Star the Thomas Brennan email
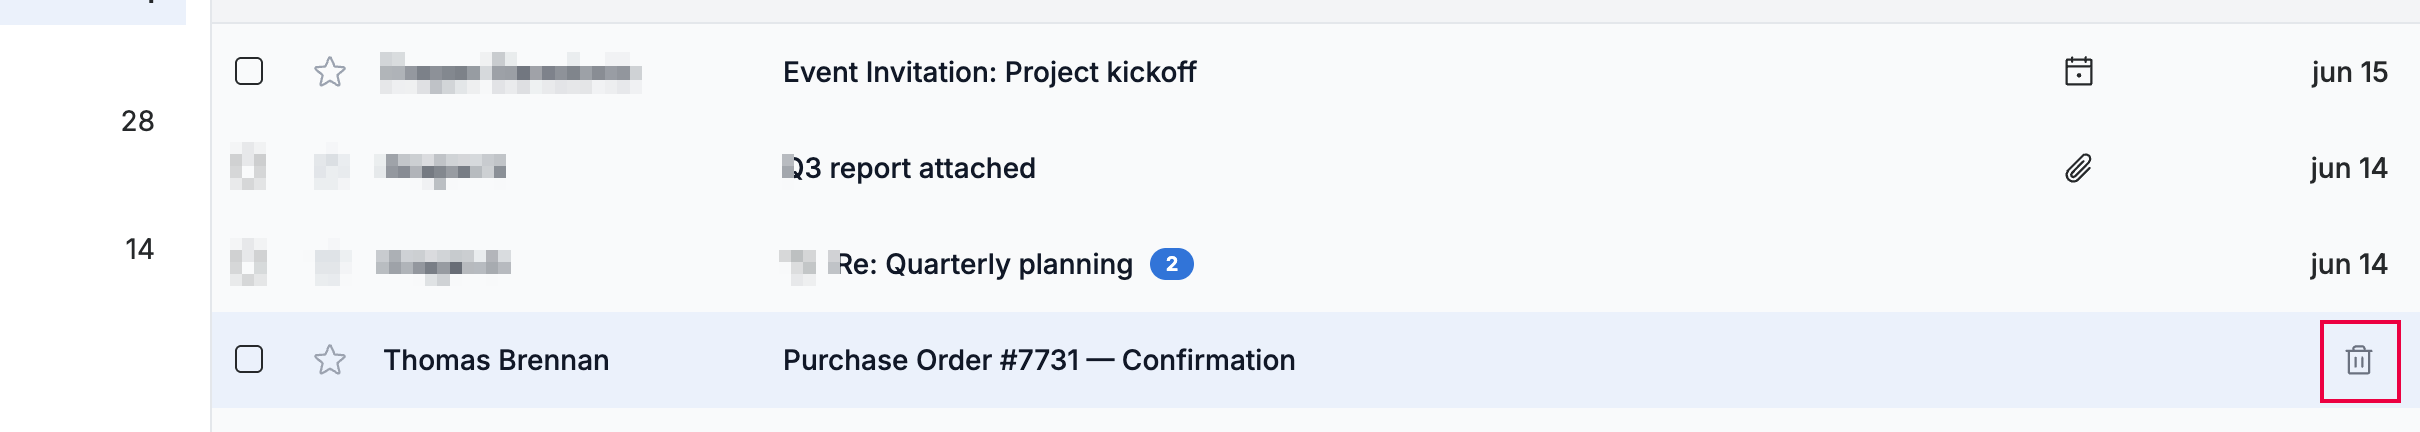This screenshot has width=2420, height=432. click(329, 360)
